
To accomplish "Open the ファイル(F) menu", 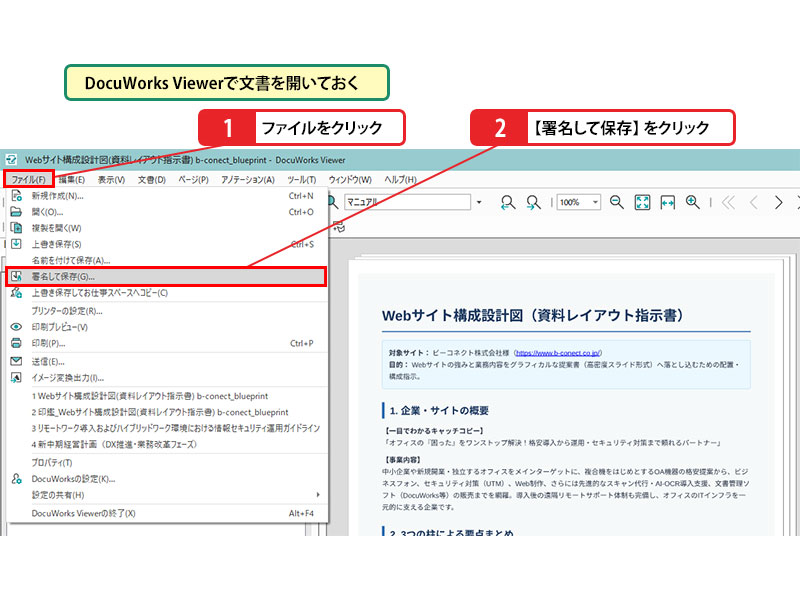I will pos(29,179).
